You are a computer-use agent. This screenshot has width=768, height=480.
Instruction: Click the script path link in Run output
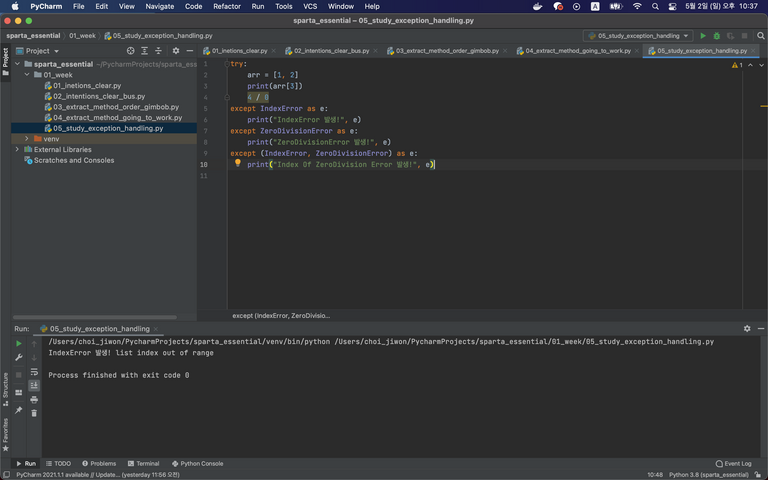524,342
